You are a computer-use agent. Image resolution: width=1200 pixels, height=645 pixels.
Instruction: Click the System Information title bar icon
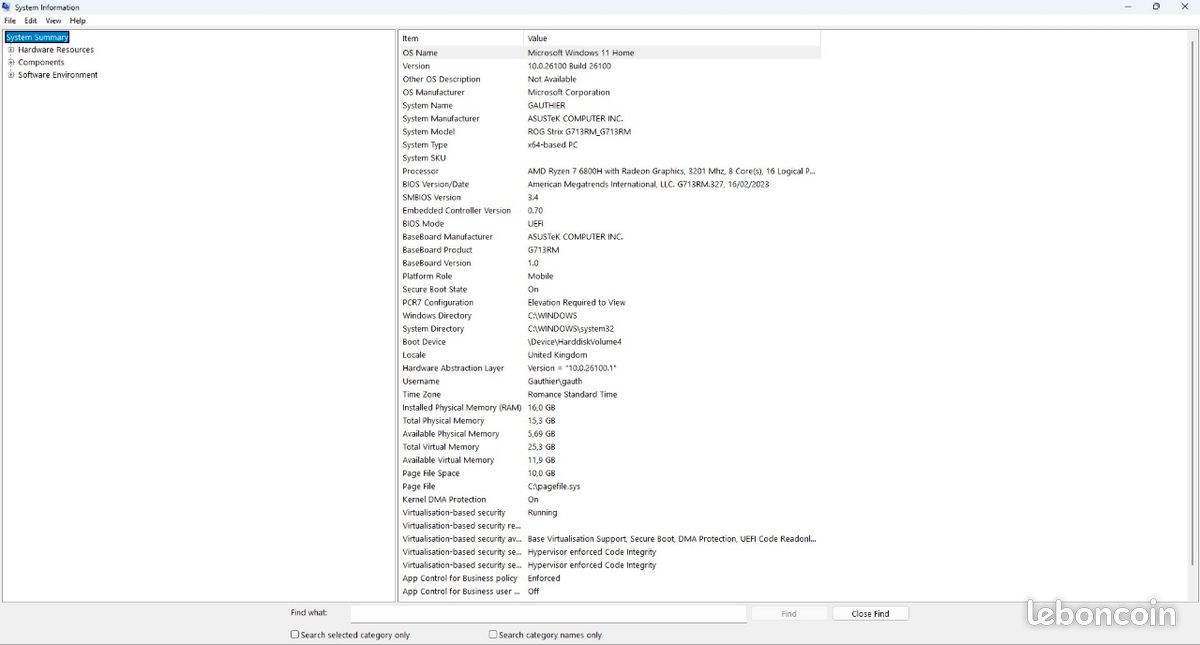pyautogui.click(x=7, y=7)
